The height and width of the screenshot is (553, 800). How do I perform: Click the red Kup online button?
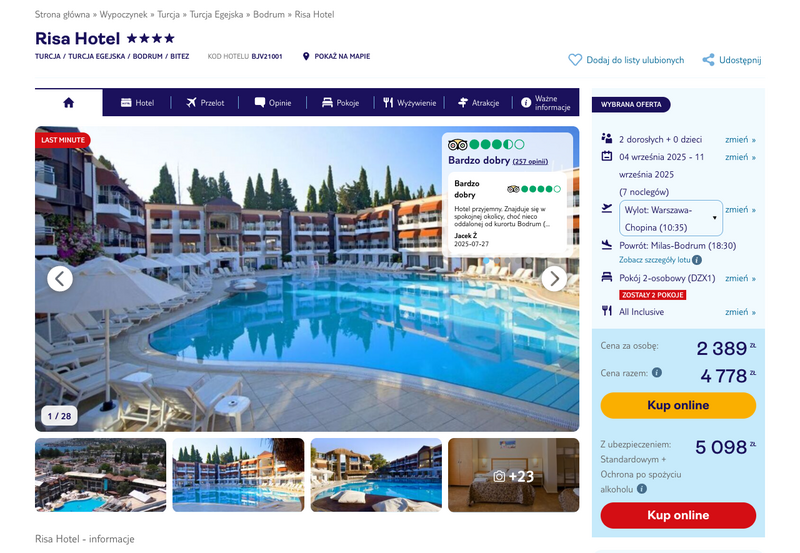coord(678,515)
